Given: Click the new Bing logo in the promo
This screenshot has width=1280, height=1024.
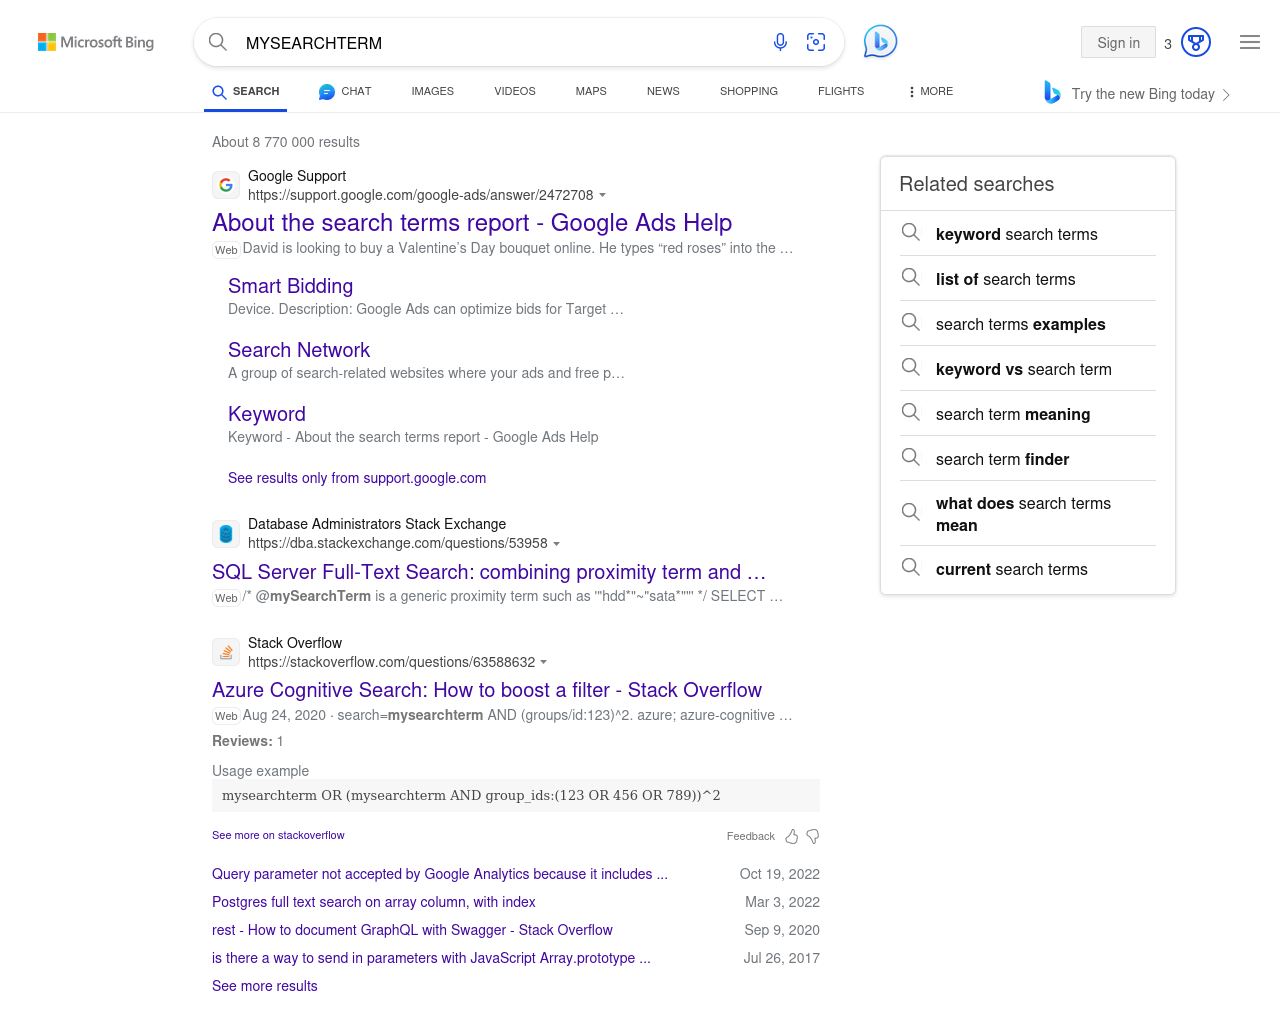Looking at the screenshot, I should pos(1052,92).
